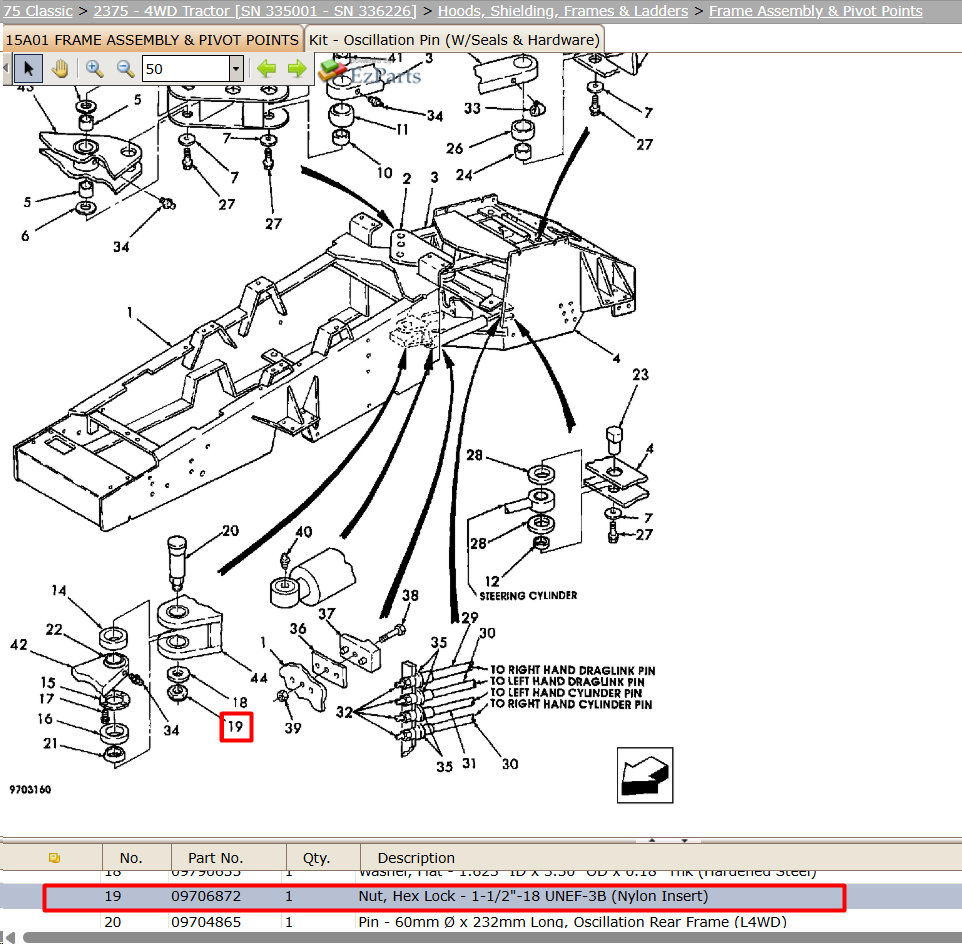Open the zoom percentage dropdown arrow
Screen dimensions: 962x944
click(236, 69)
